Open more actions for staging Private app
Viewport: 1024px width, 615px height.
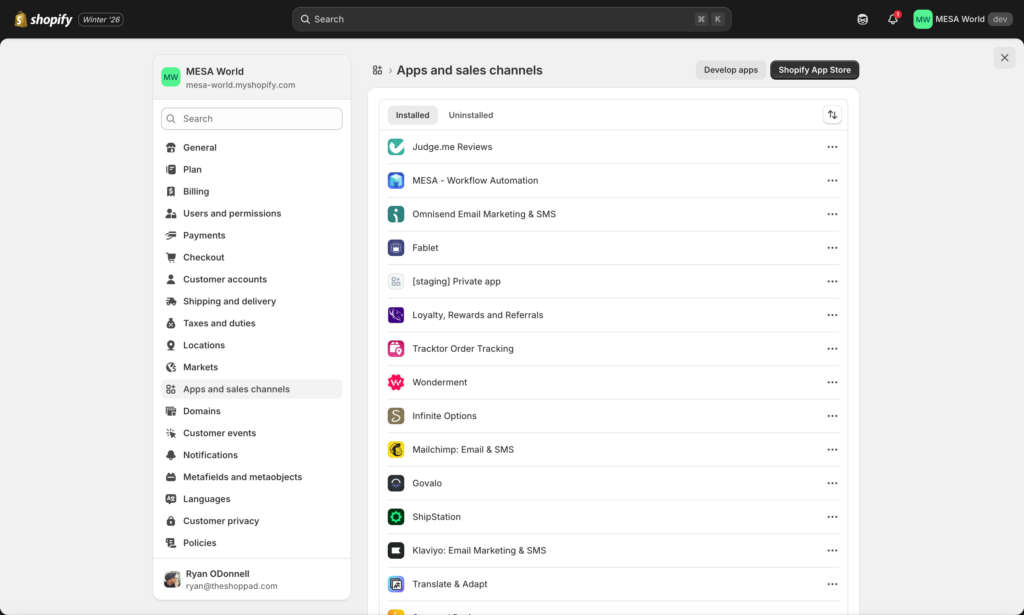point(832,281)
